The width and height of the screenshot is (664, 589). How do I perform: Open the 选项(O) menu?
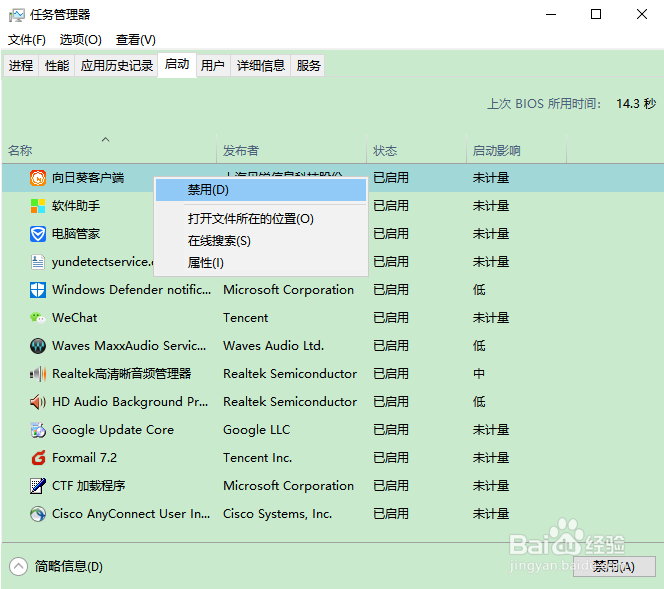80,40
